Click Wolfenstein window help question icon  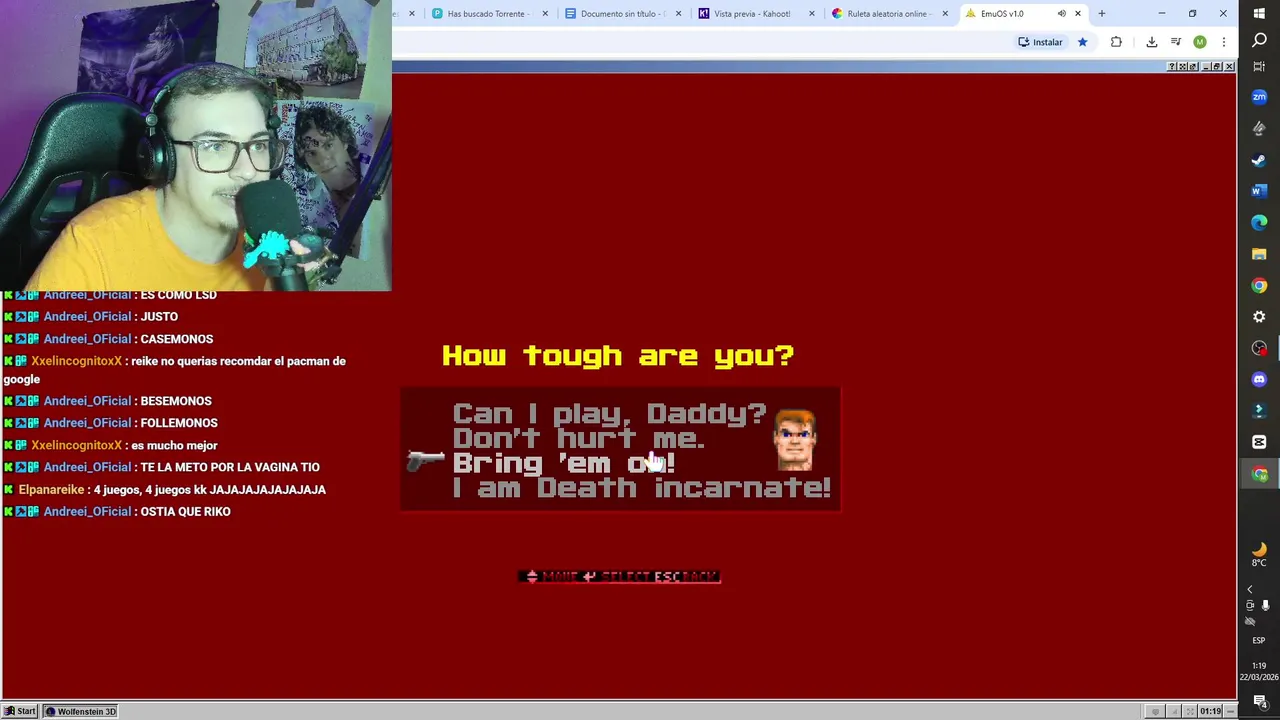coord(1171,67)
